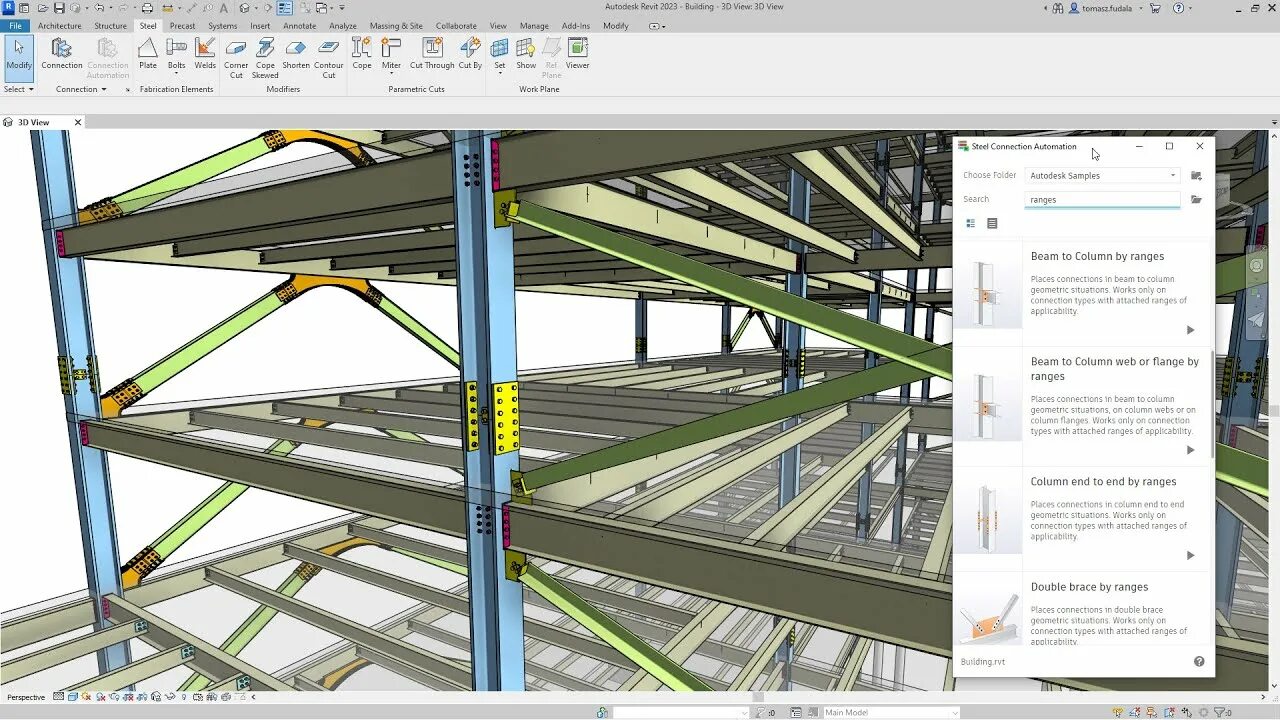Click the ranges search field

pyautogui.click(x=1102, y=200)
